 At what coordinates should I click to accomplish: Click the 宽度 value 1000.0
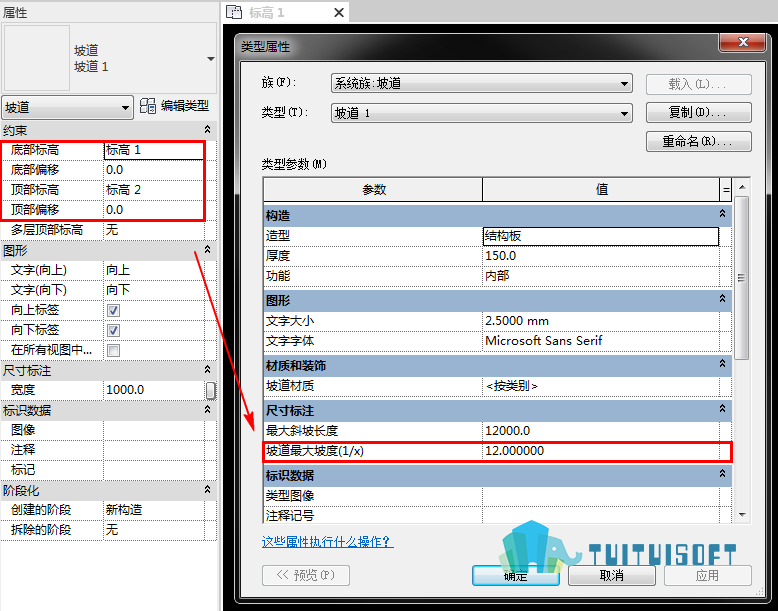click(154, 390)
